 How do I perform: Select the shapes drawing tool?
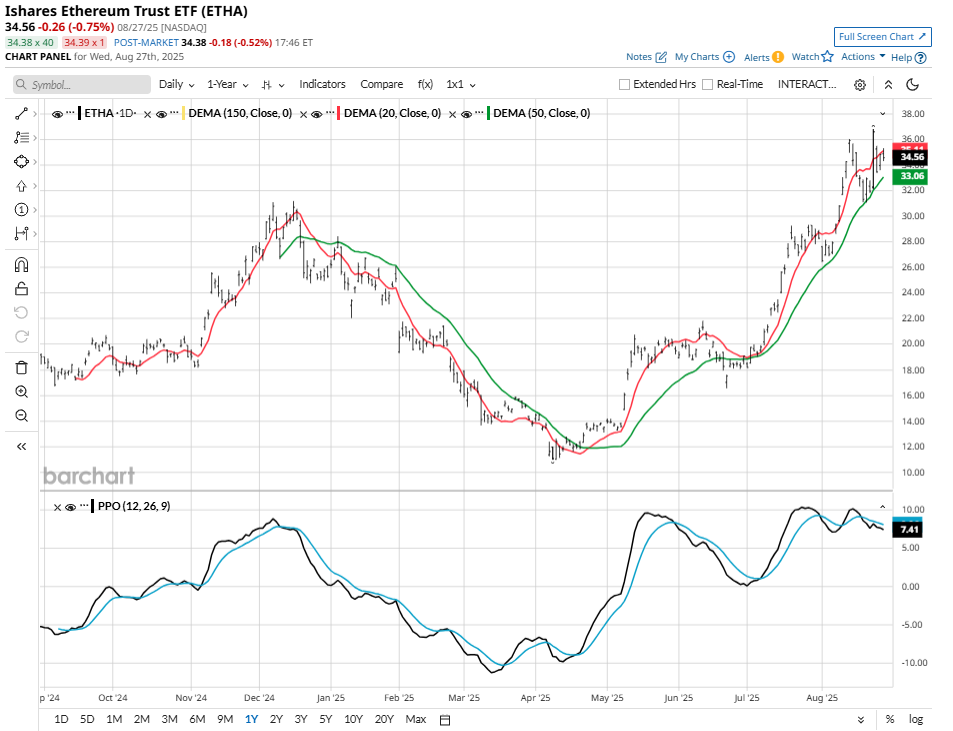[21, 162]
